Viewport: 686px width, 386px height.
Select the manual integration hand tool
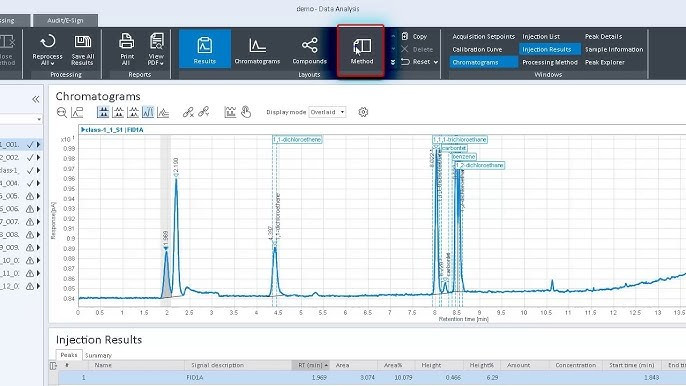[x=246, y=112]
